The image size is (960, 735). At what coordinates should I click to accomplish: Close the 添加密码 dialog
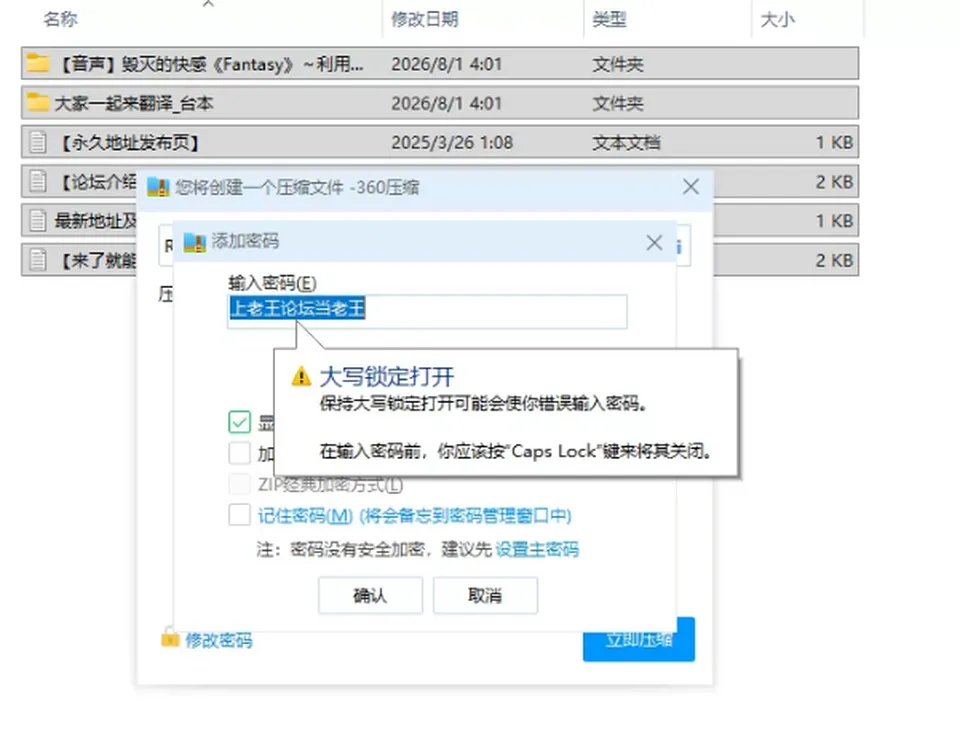click(654, 243)
